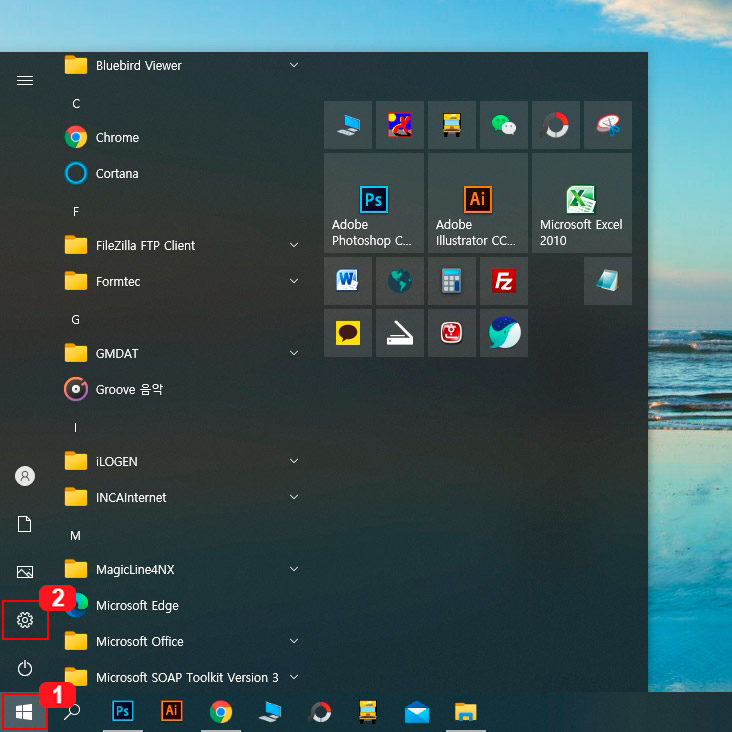Launch the yellow school bus tile
Image resolution: width=732 pixels, height=732 pixels.
451,125
